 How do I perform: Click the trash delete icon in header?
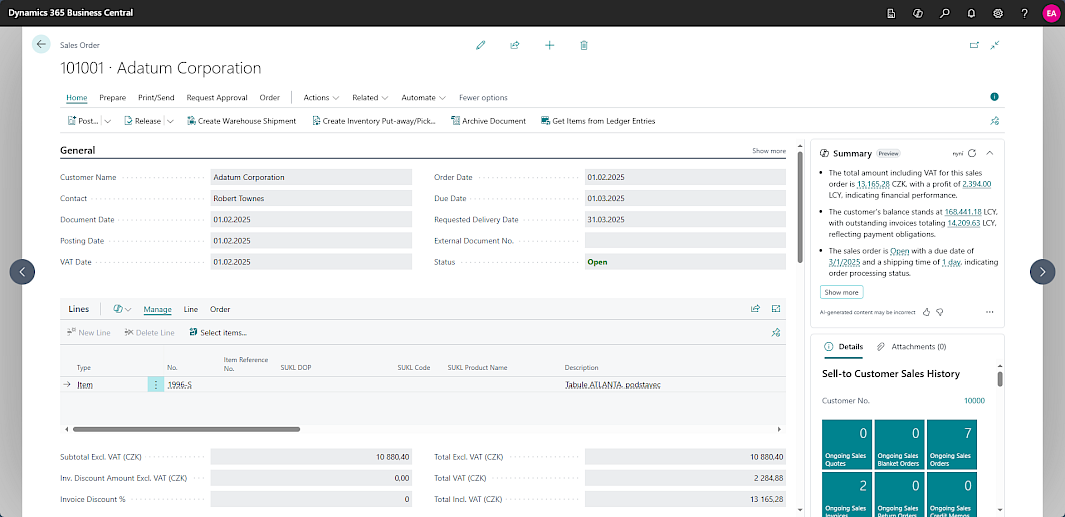[x=584, y=45]
